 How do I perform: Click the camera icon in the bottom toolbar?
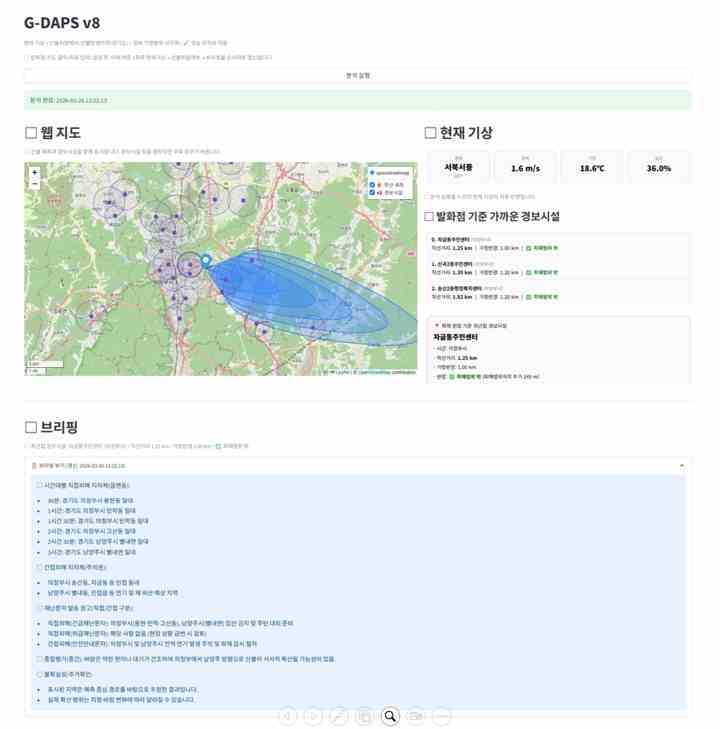416,716
